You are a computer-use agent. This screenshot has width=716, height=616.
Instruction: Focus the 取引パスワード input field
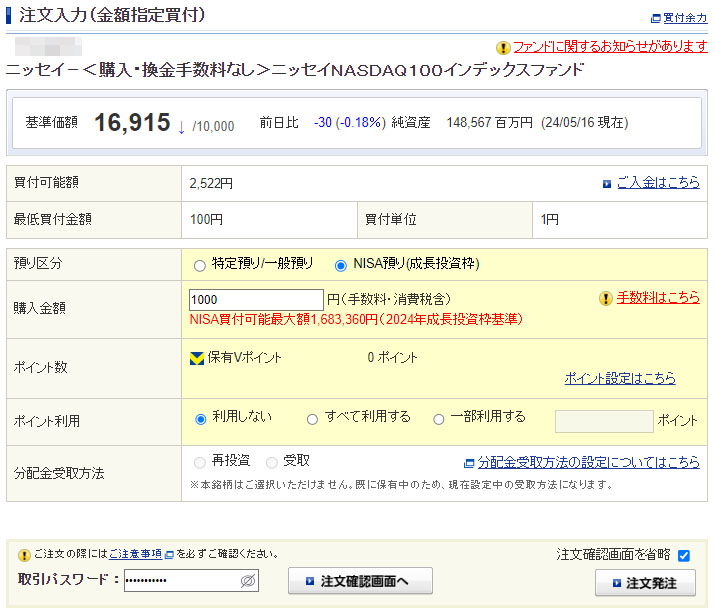tap(182, 580)
